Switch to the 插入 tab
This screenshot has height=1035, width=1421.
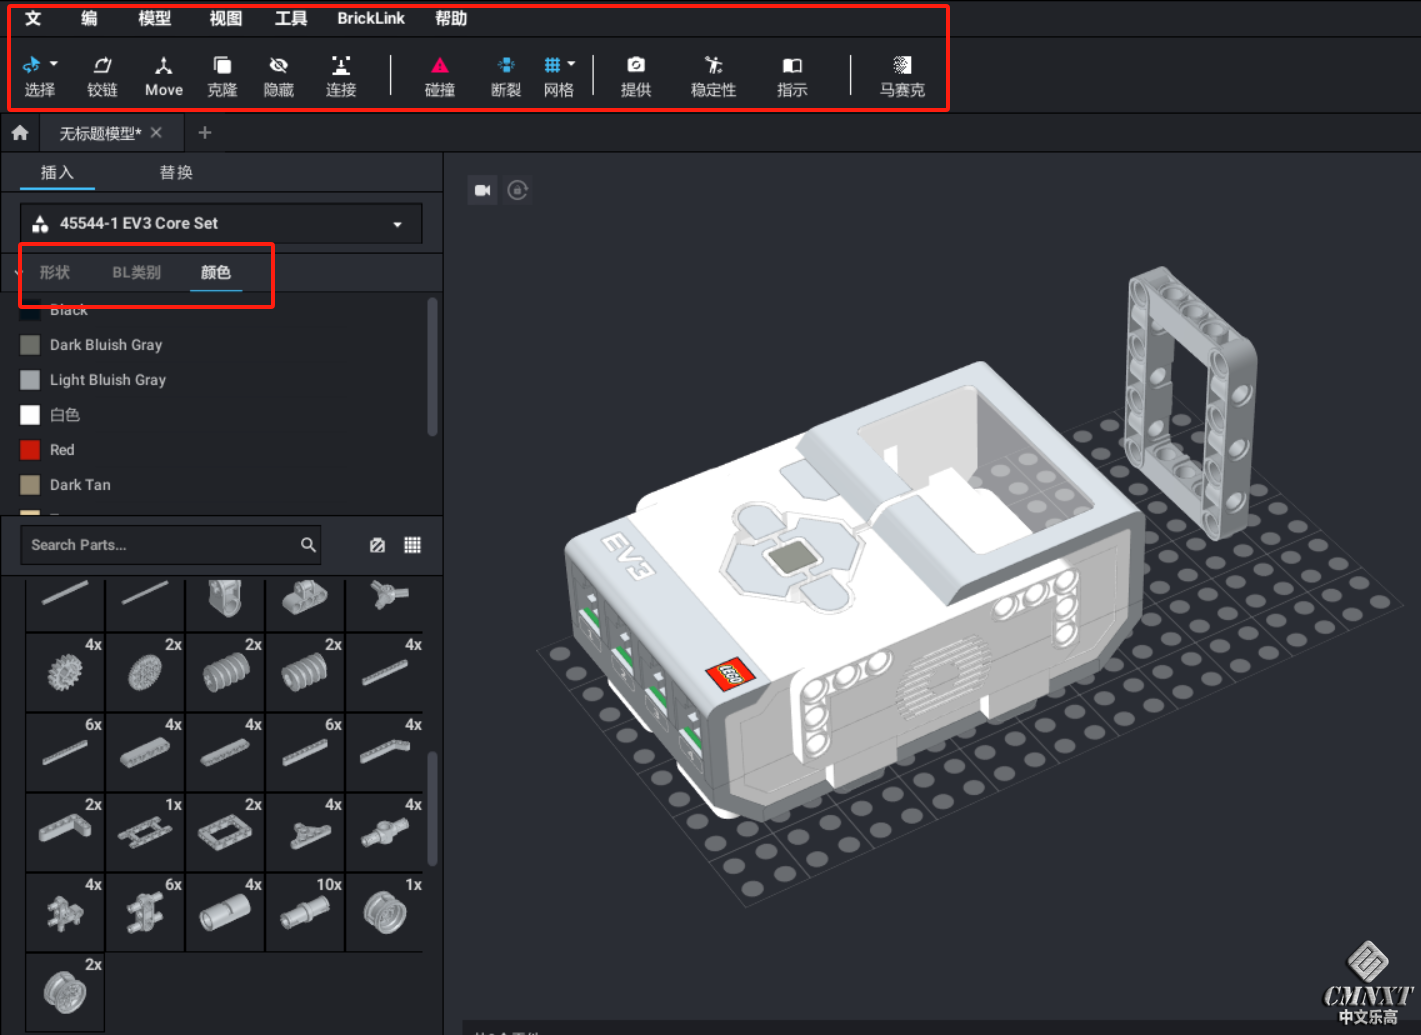click(x=57, y=172)
